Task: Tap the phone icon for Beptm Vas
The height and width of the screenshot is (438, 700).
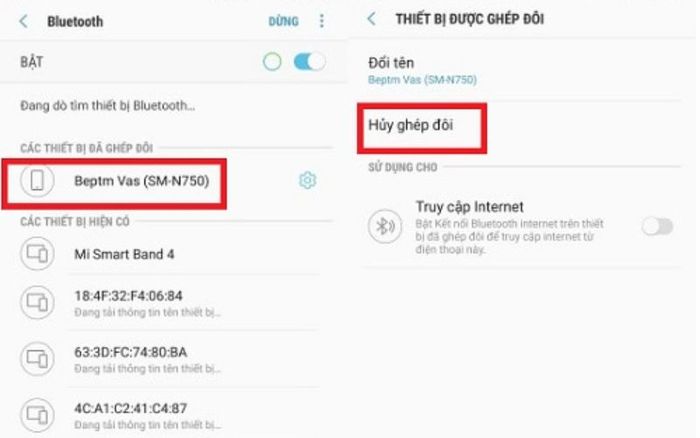Action: (37, 180)
